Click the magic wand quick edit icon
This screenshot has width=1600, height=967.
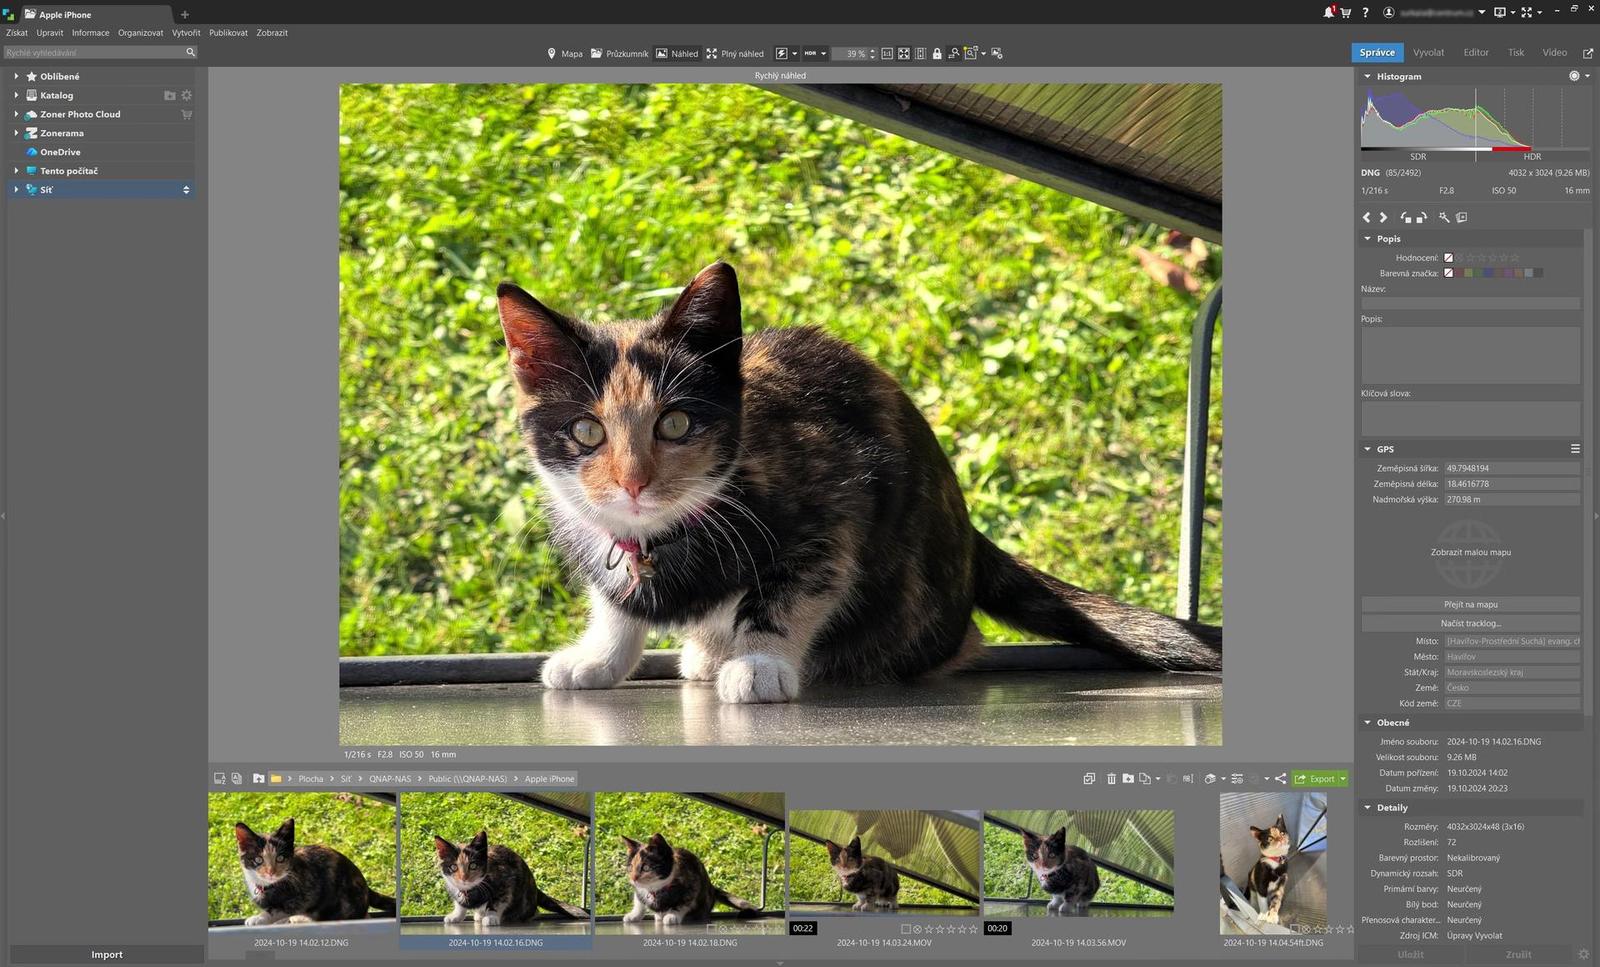1444,217
